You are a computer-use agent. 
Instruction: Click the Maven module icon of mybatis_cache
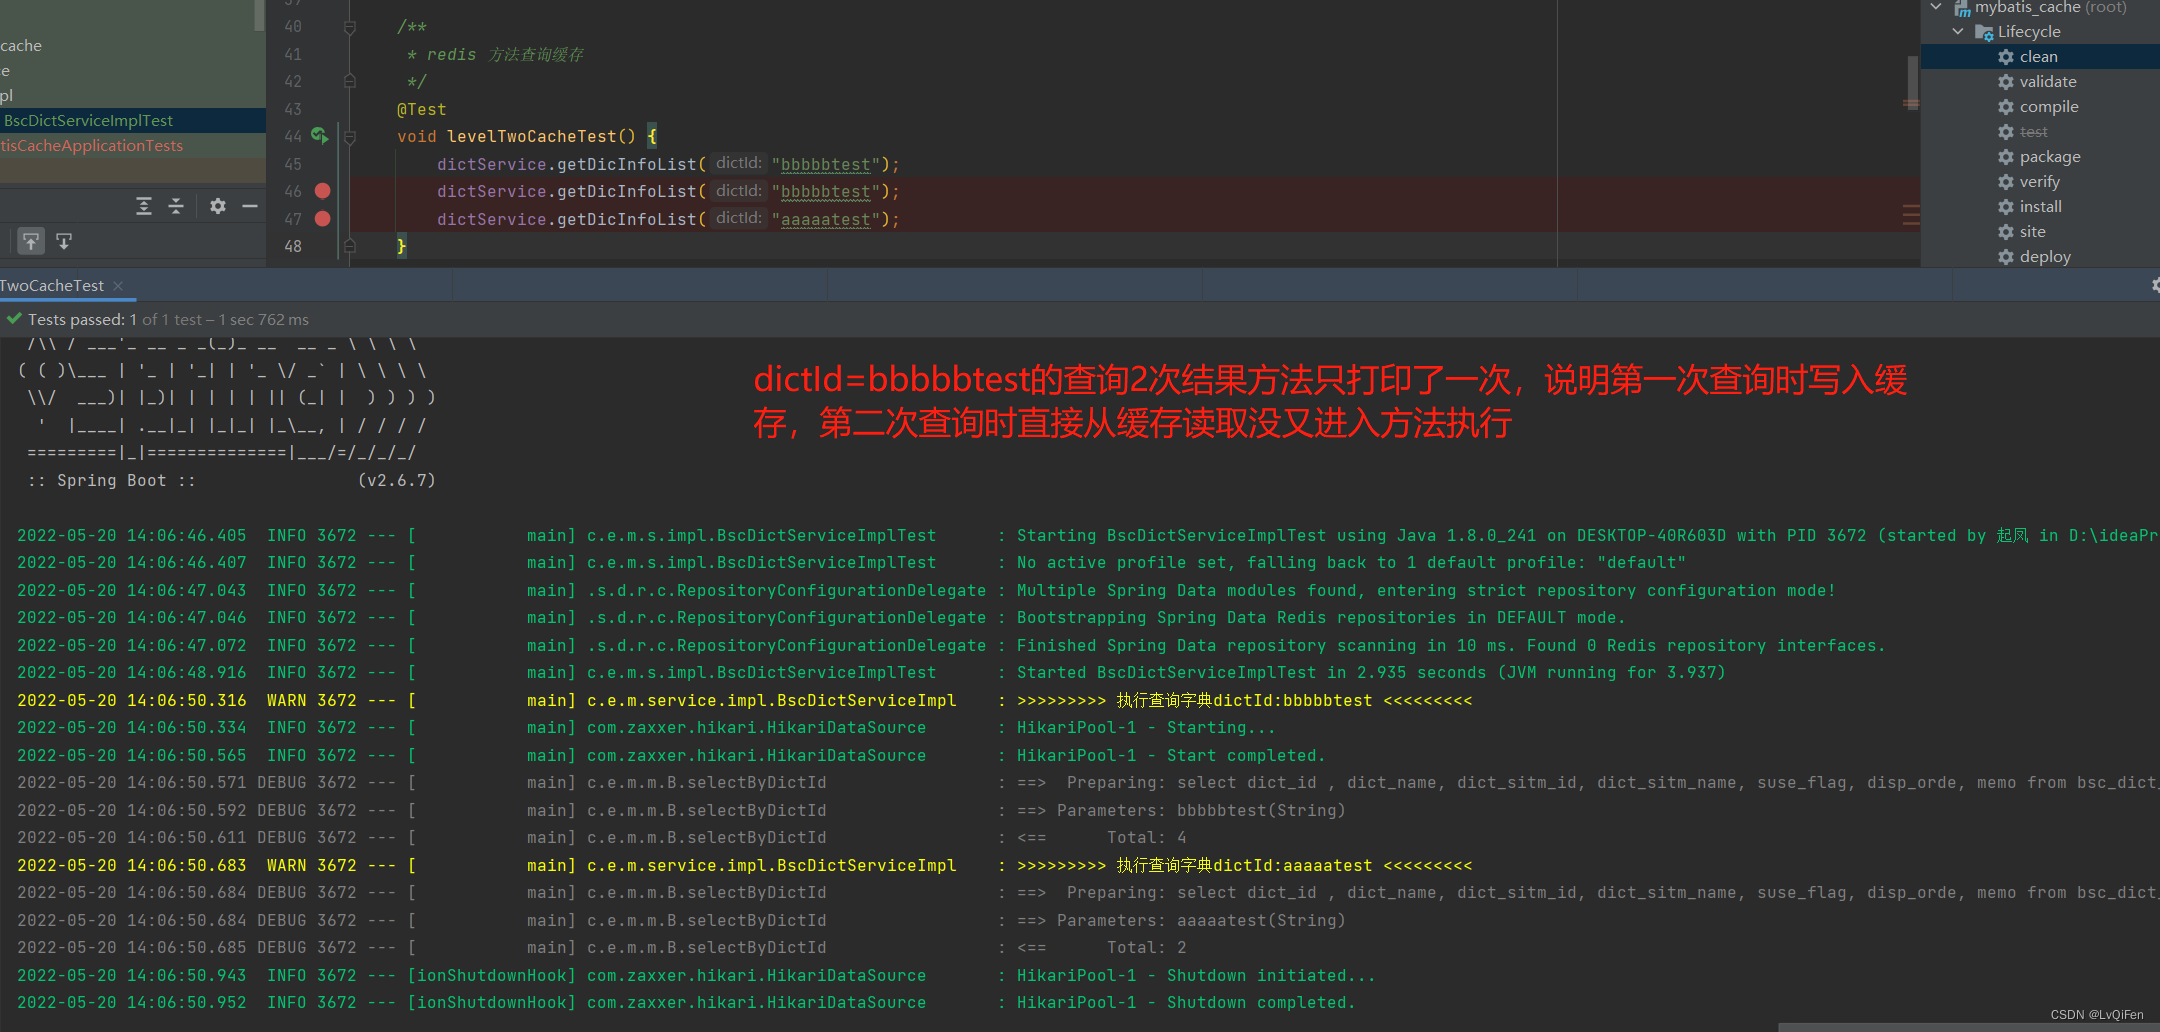tap(1962, 8)
